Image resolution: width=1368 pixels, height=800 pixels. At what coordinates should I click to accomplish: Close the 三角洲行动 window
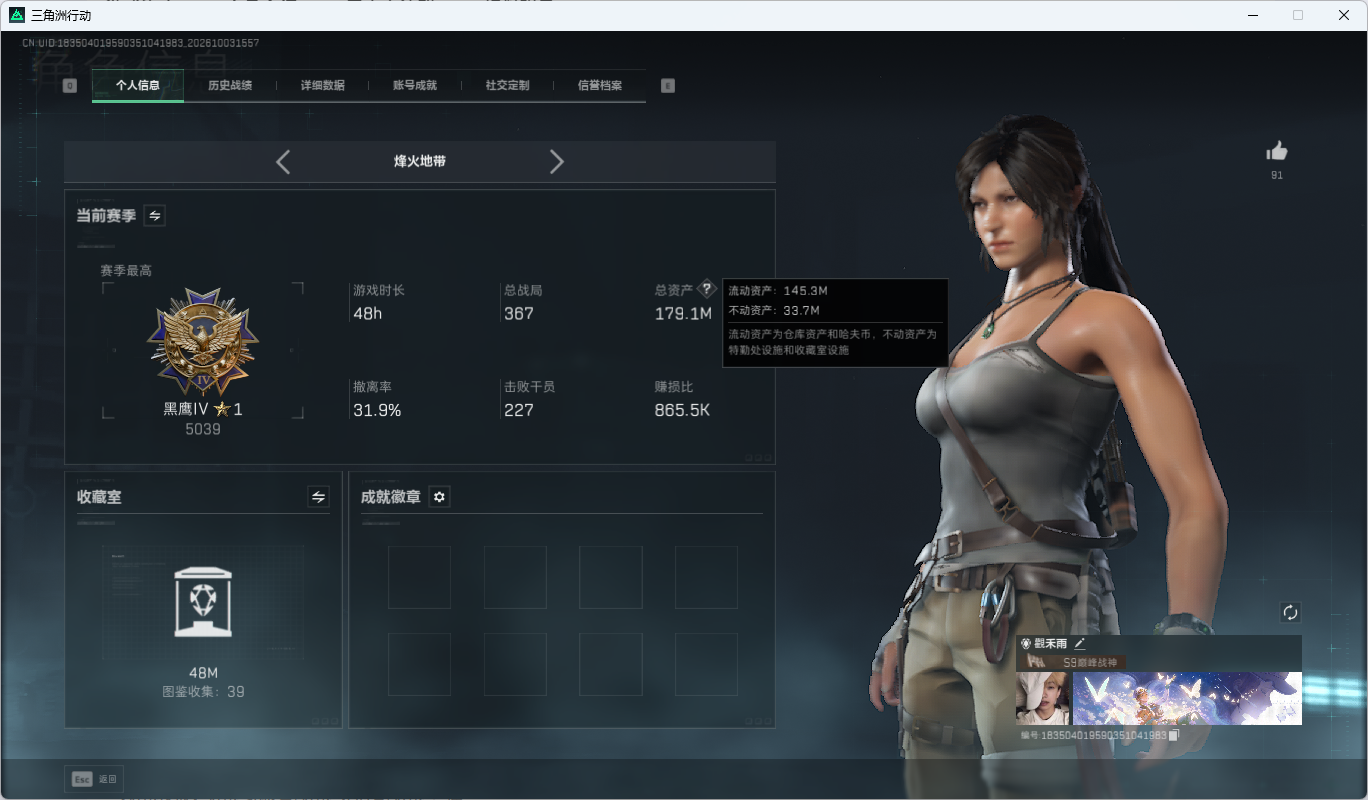pyautogui.click(x=1343, y=15)
